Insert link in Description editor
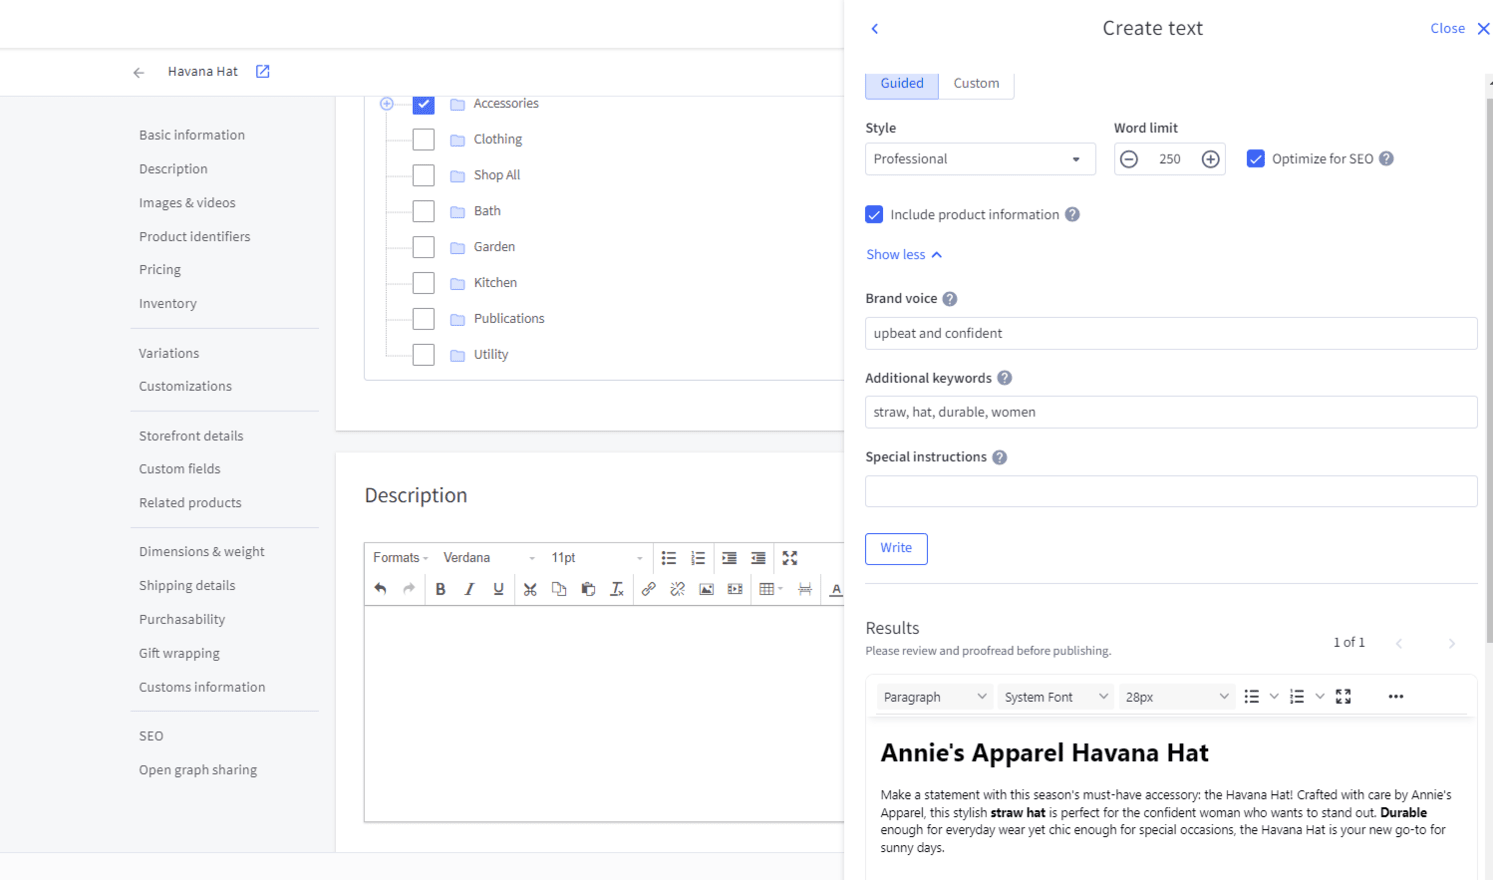The image size is (1493, 880). tap(648, 589)
